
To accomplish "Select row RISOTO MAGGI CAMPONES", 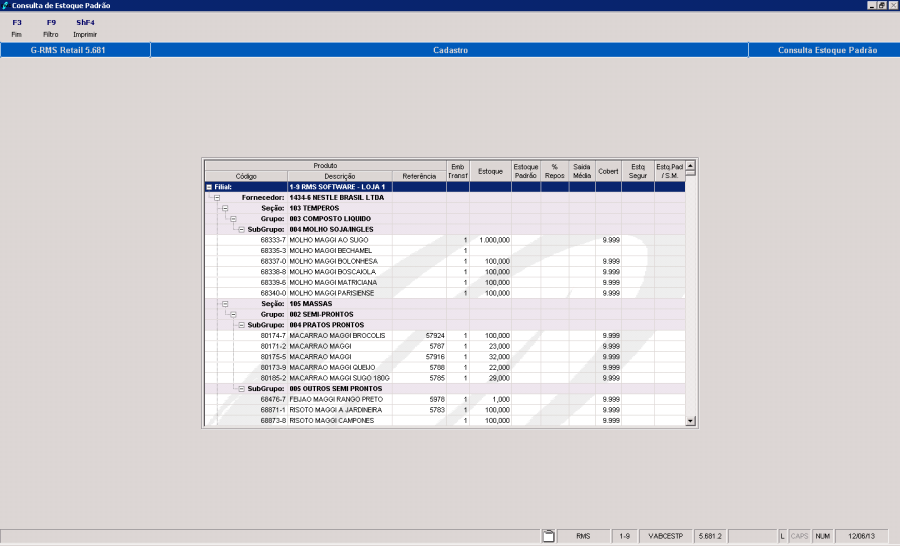I will tap(445, 421).
